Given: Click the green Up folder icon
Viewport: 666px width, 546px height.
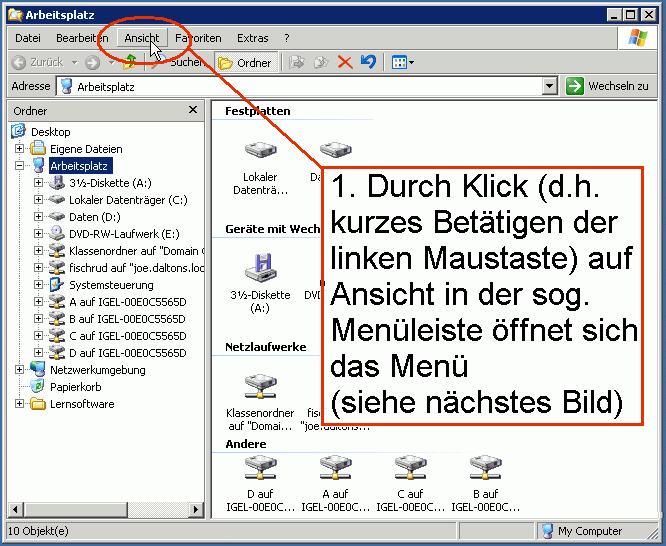Looking at the screenshot, I should 129,62.
